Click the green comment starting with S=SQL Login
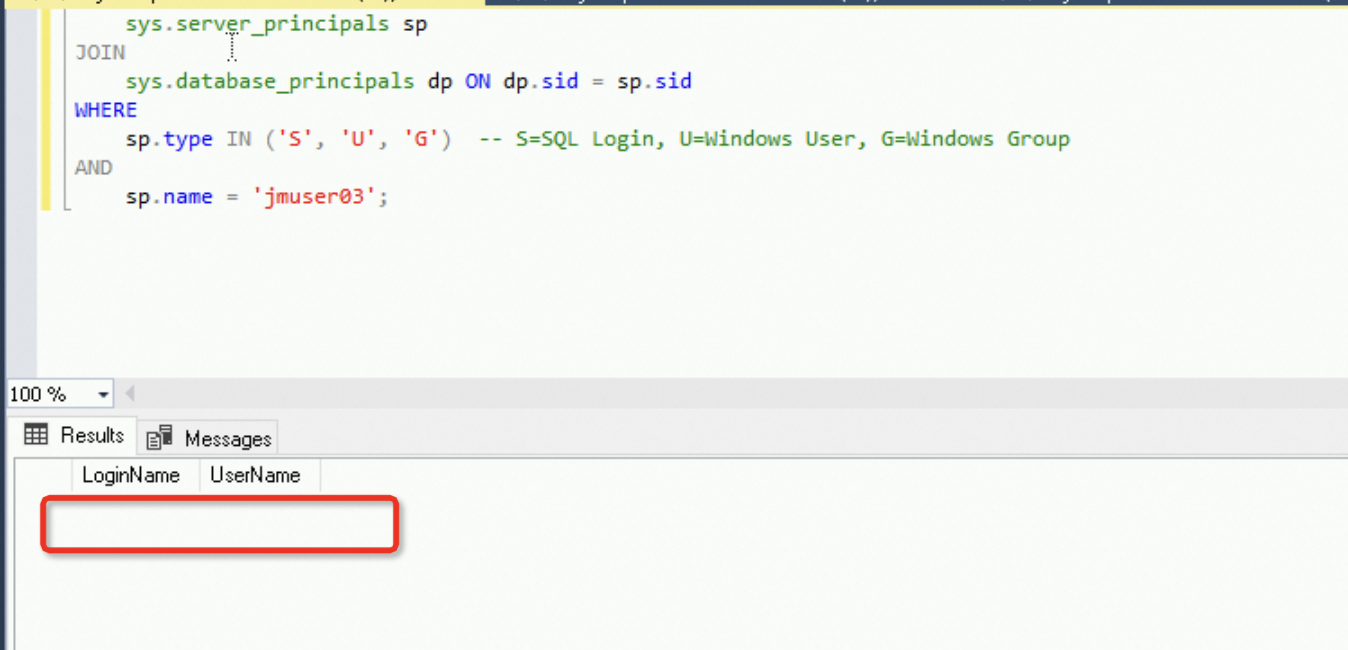This screenshot has height=650, width=1348. point(774,139)
